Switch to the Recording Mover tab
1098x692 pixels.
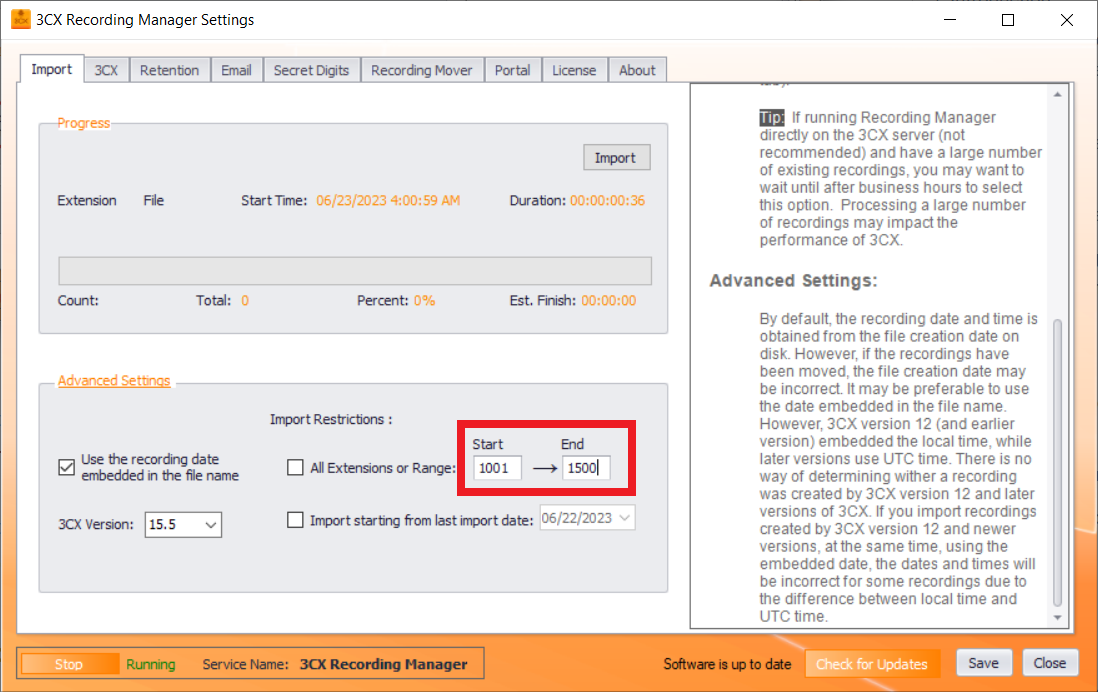[x=421, y=69]
